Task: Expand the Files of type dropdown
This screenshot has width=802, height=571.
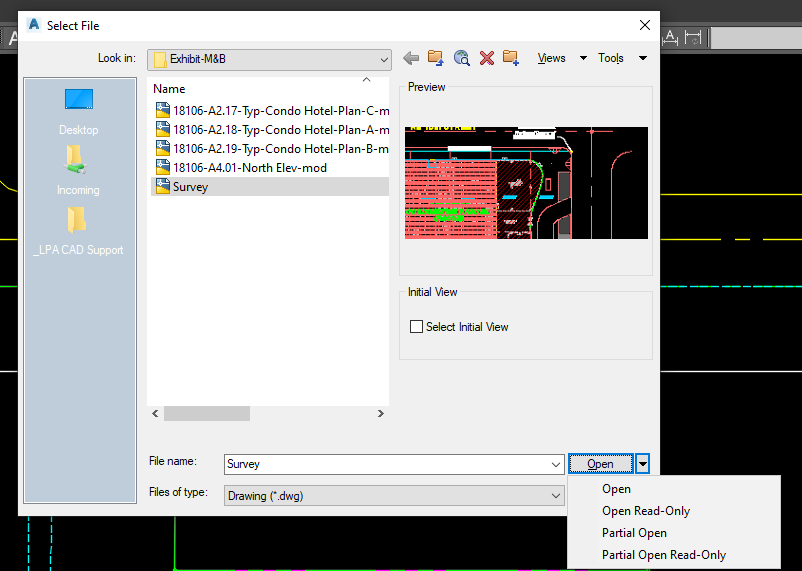Action: coord(555,495)
